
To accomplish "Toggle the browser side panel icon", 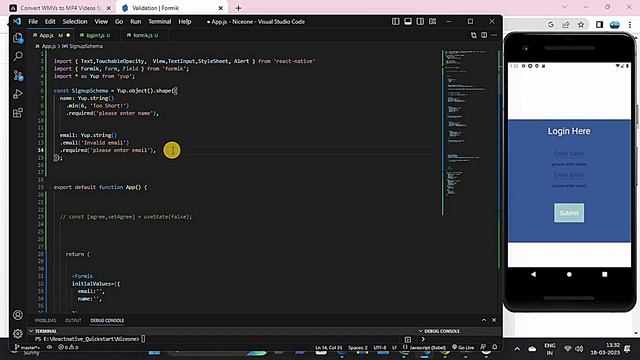I will pos(599,24).
